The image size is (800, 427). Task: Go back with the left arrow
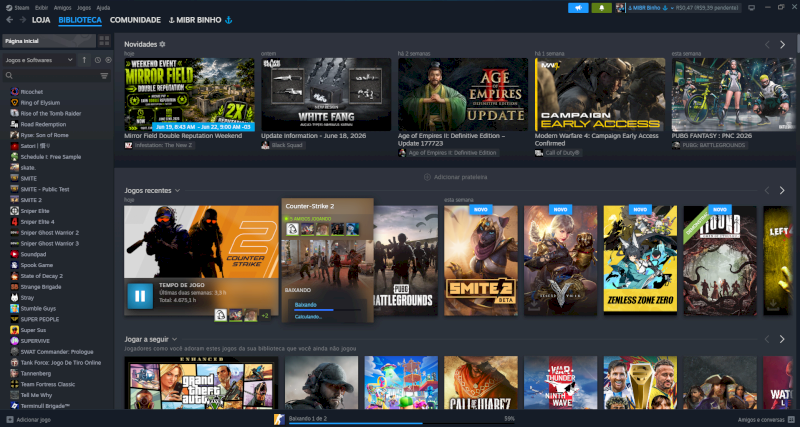coord(9,20)
